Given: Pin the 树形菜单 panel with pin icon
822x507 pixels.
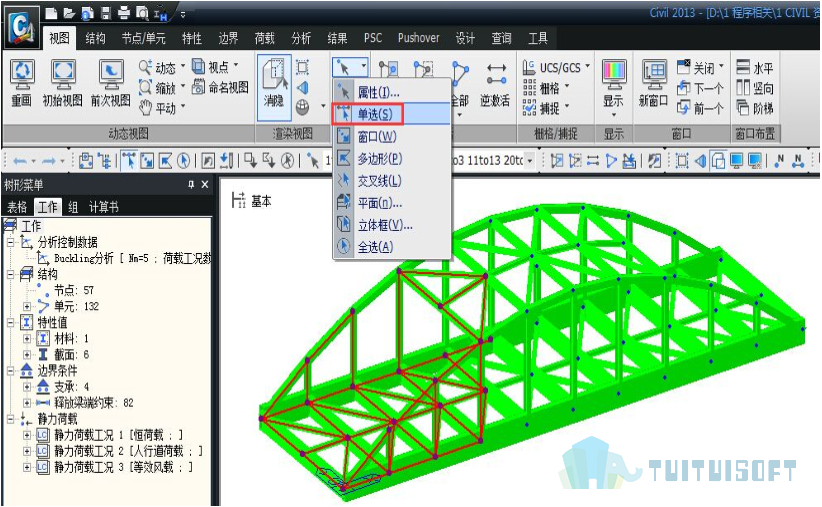Looking at the screenshot, I should pos(191,185).
